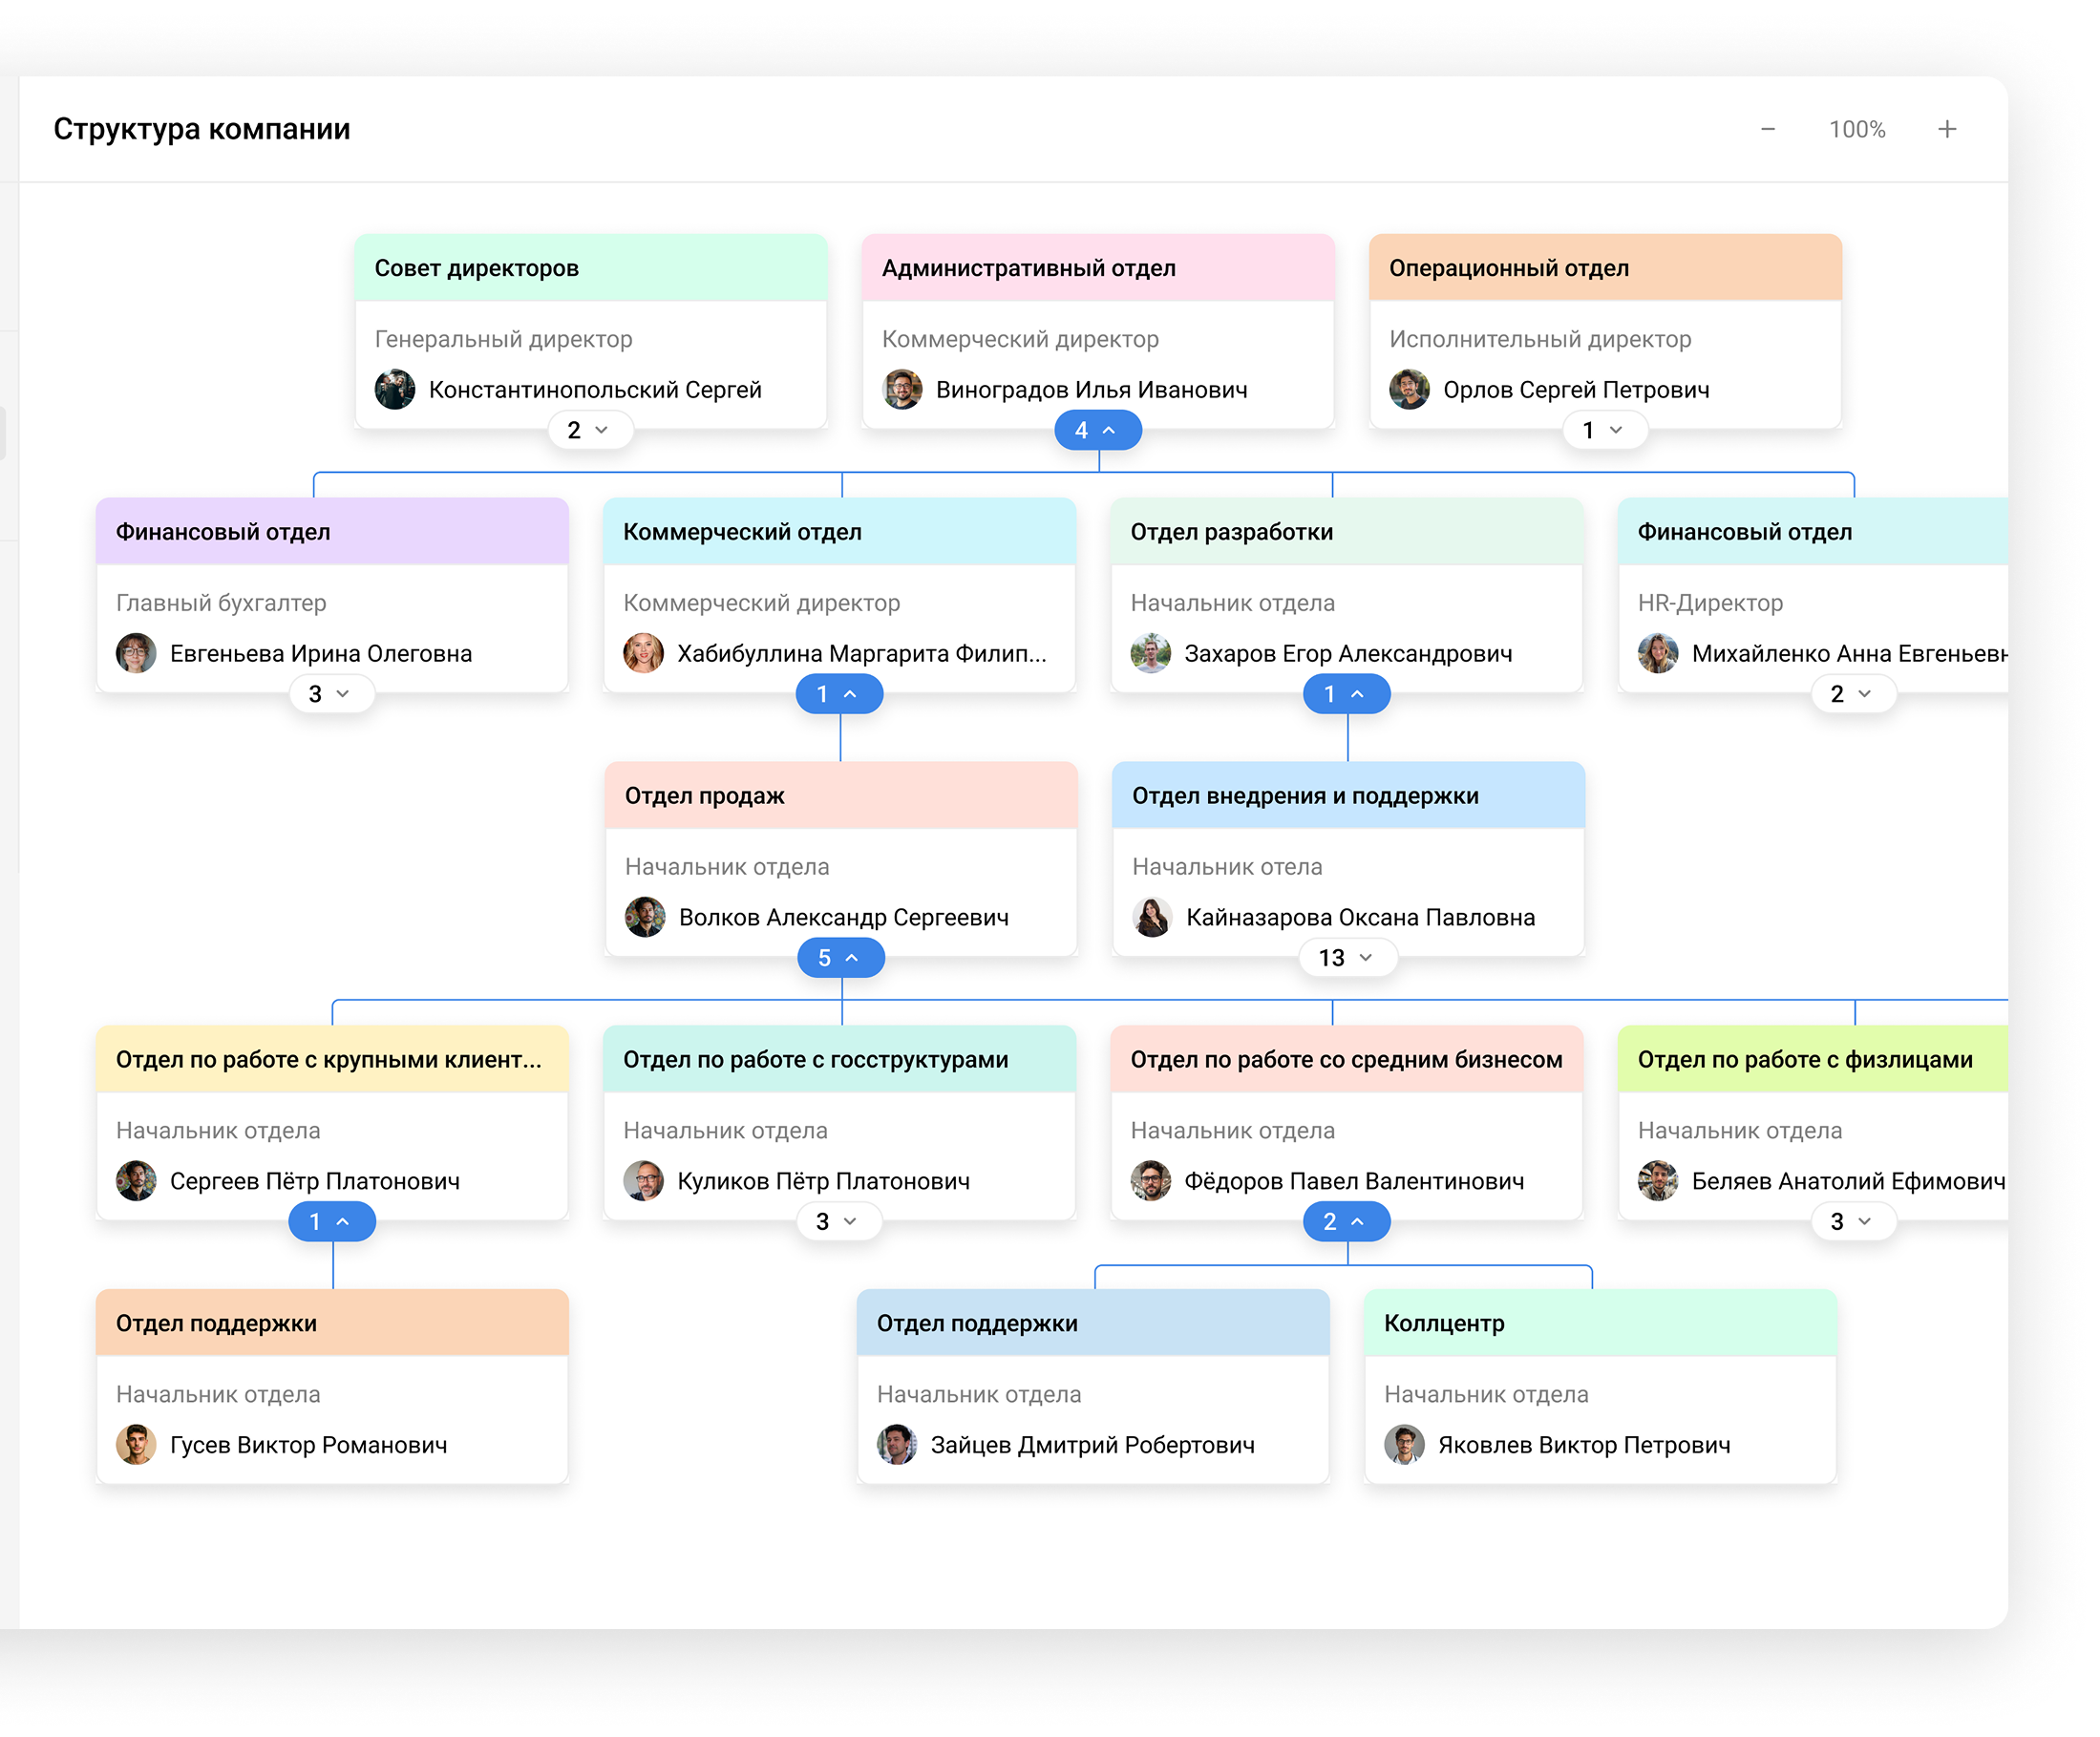Collapse Отдел продаж's 5 sub-departments

840,958
